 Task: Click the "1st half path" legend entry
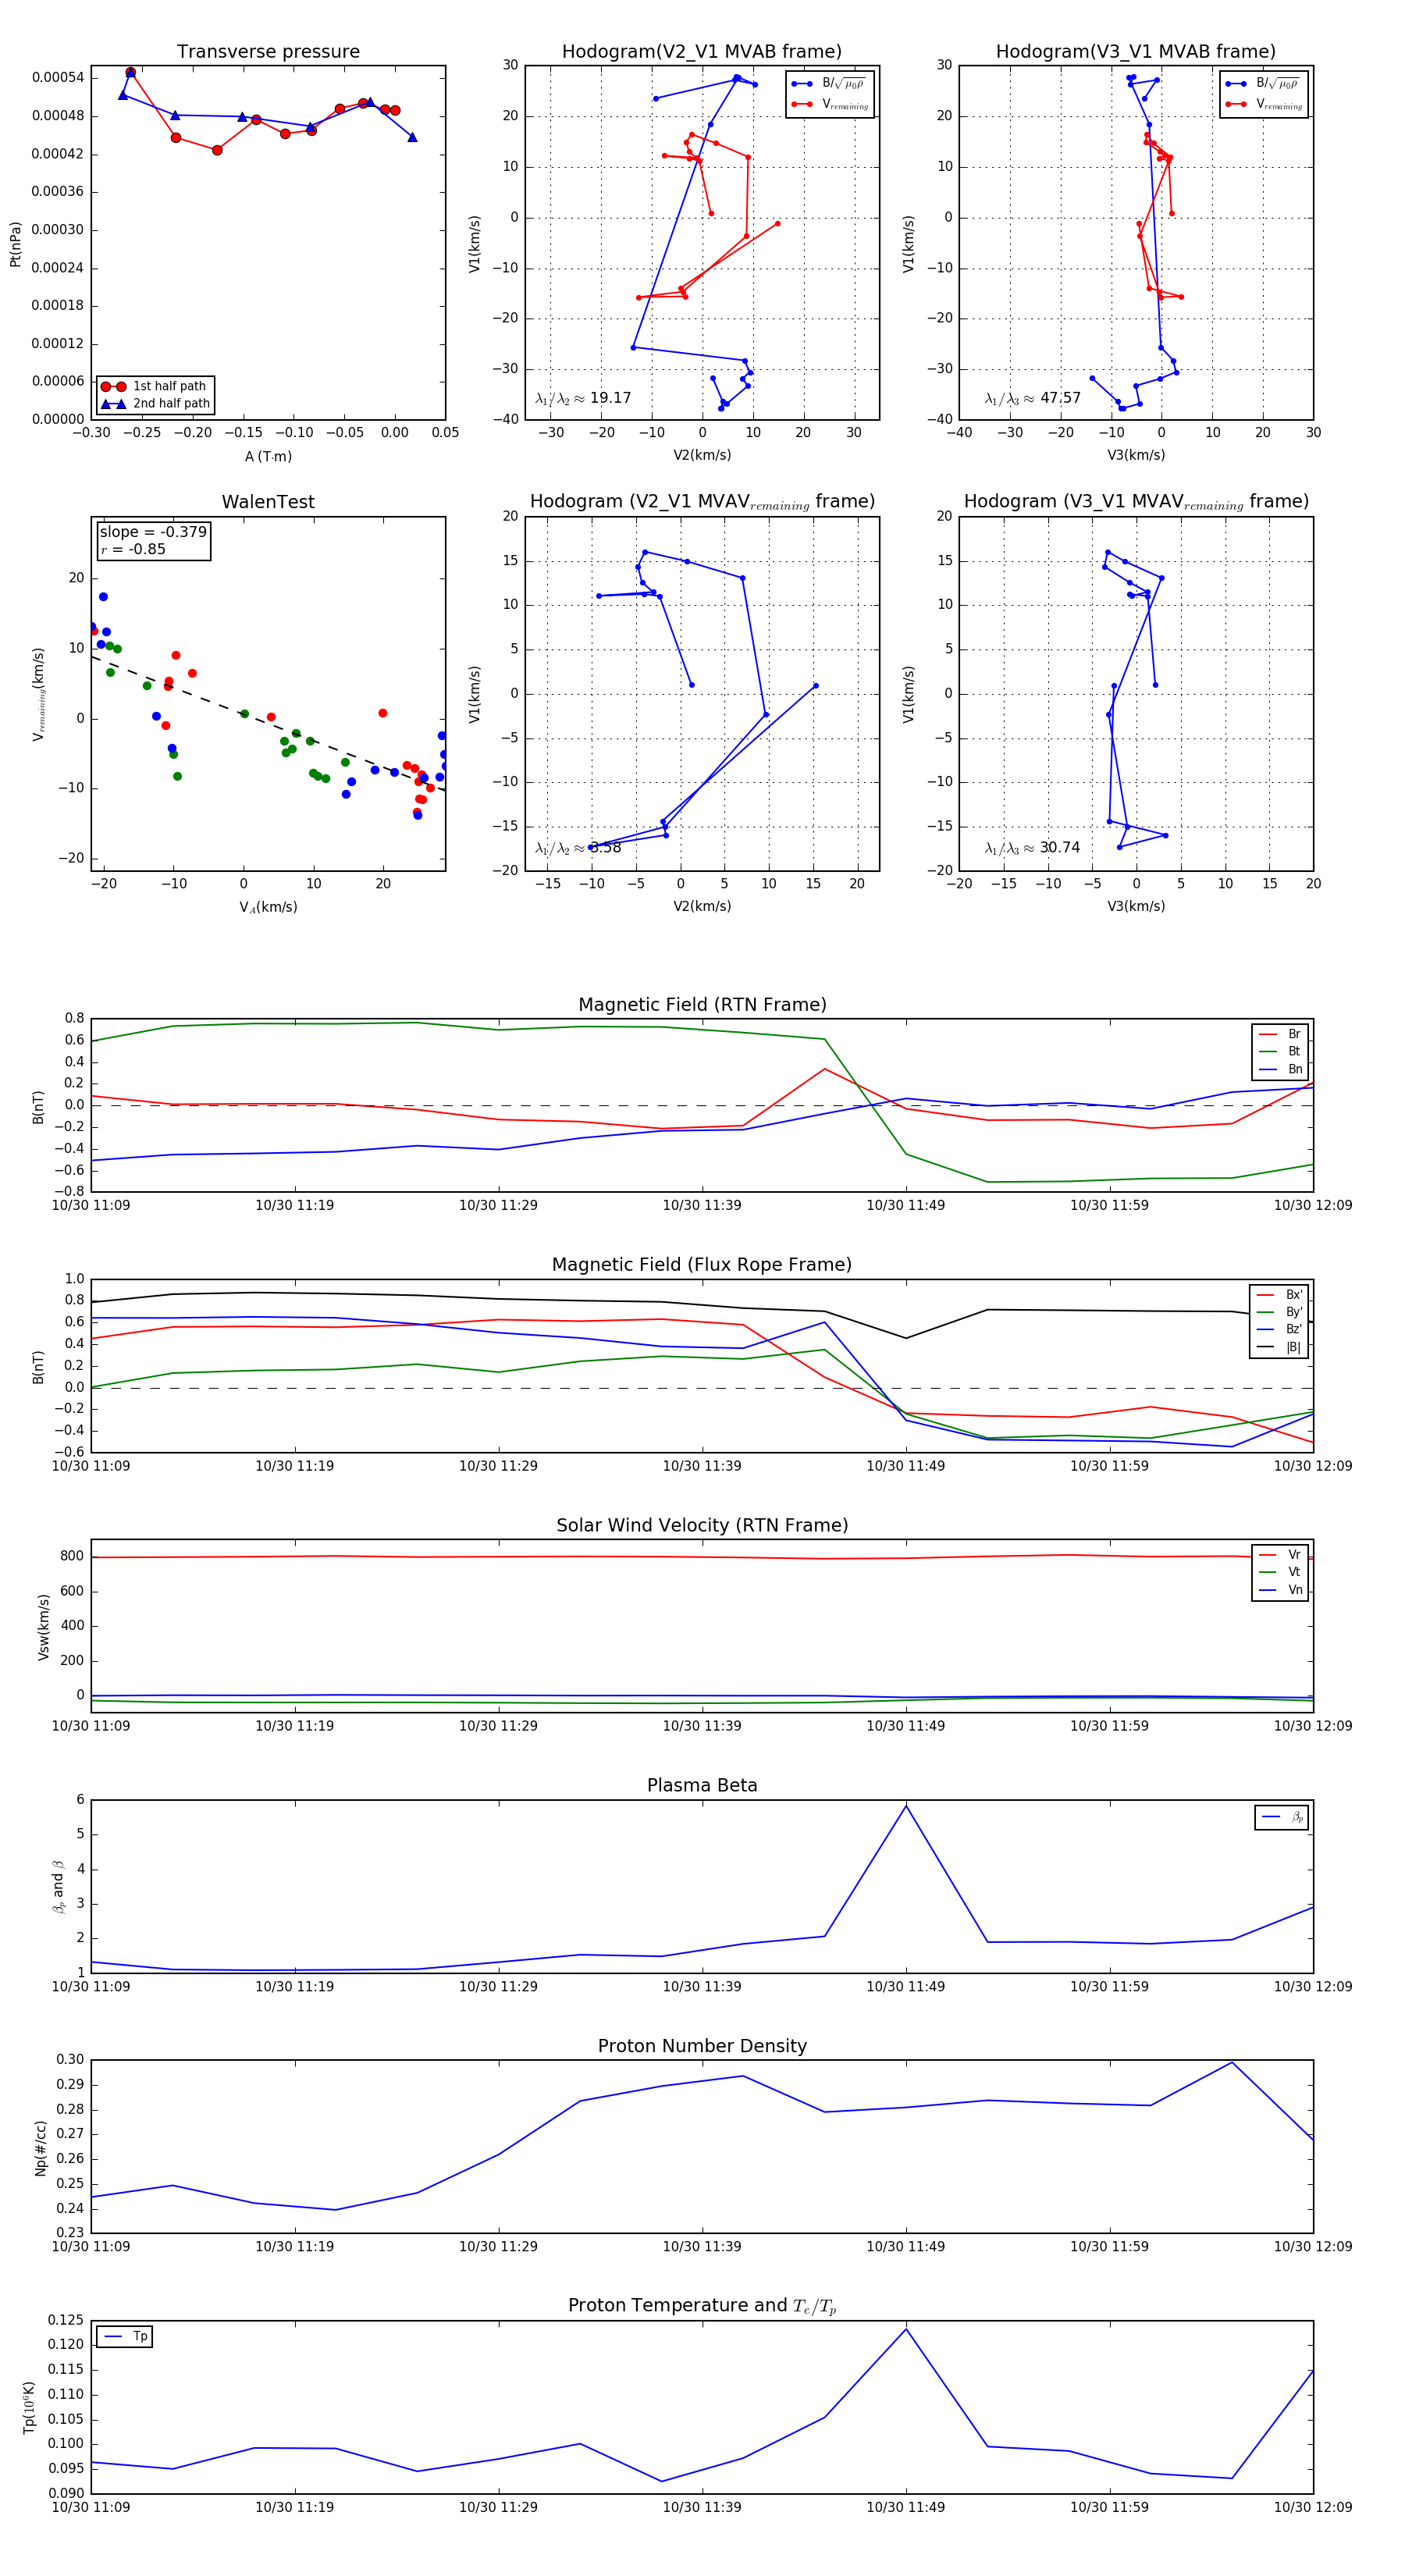coord(155,386)
